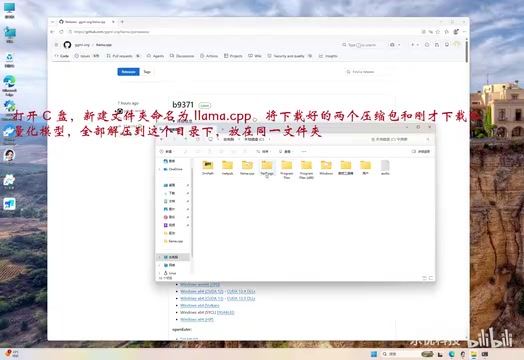The height and width of the screenshot is (360, 524).
Task: Open the Explorer toolbar more options ellipsis
Action: pos(304,151)
